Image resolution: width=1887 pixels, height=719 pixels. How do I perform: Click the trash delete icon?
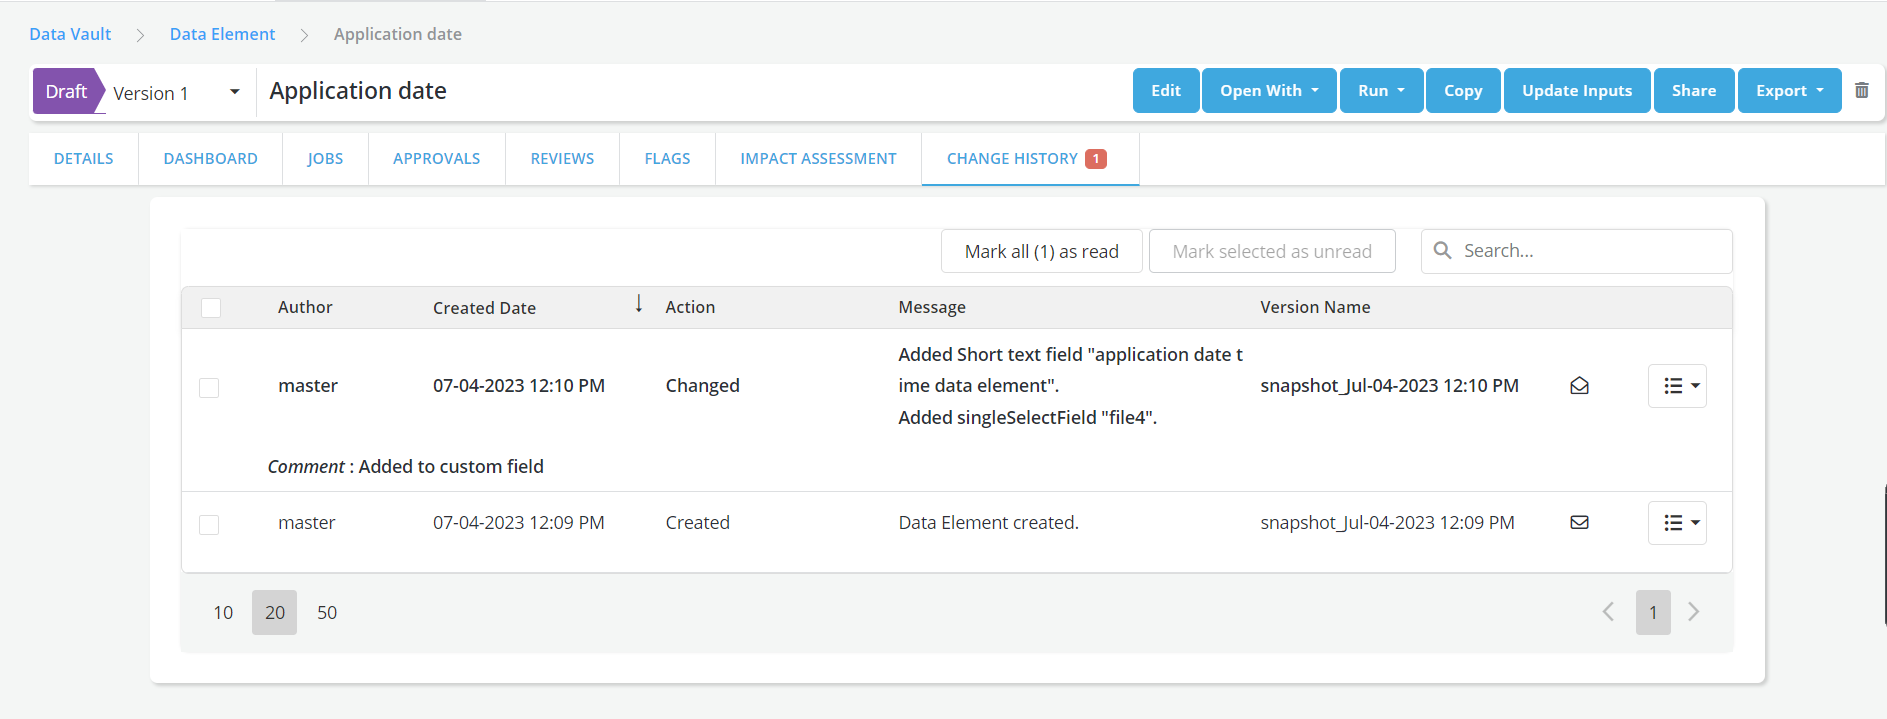tap(1861, 90)
